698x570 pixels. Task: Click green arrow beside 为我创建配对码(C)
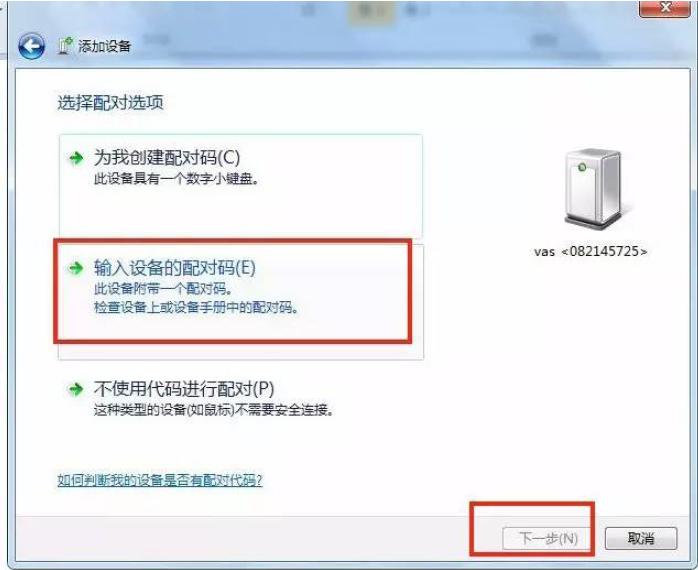76,158
